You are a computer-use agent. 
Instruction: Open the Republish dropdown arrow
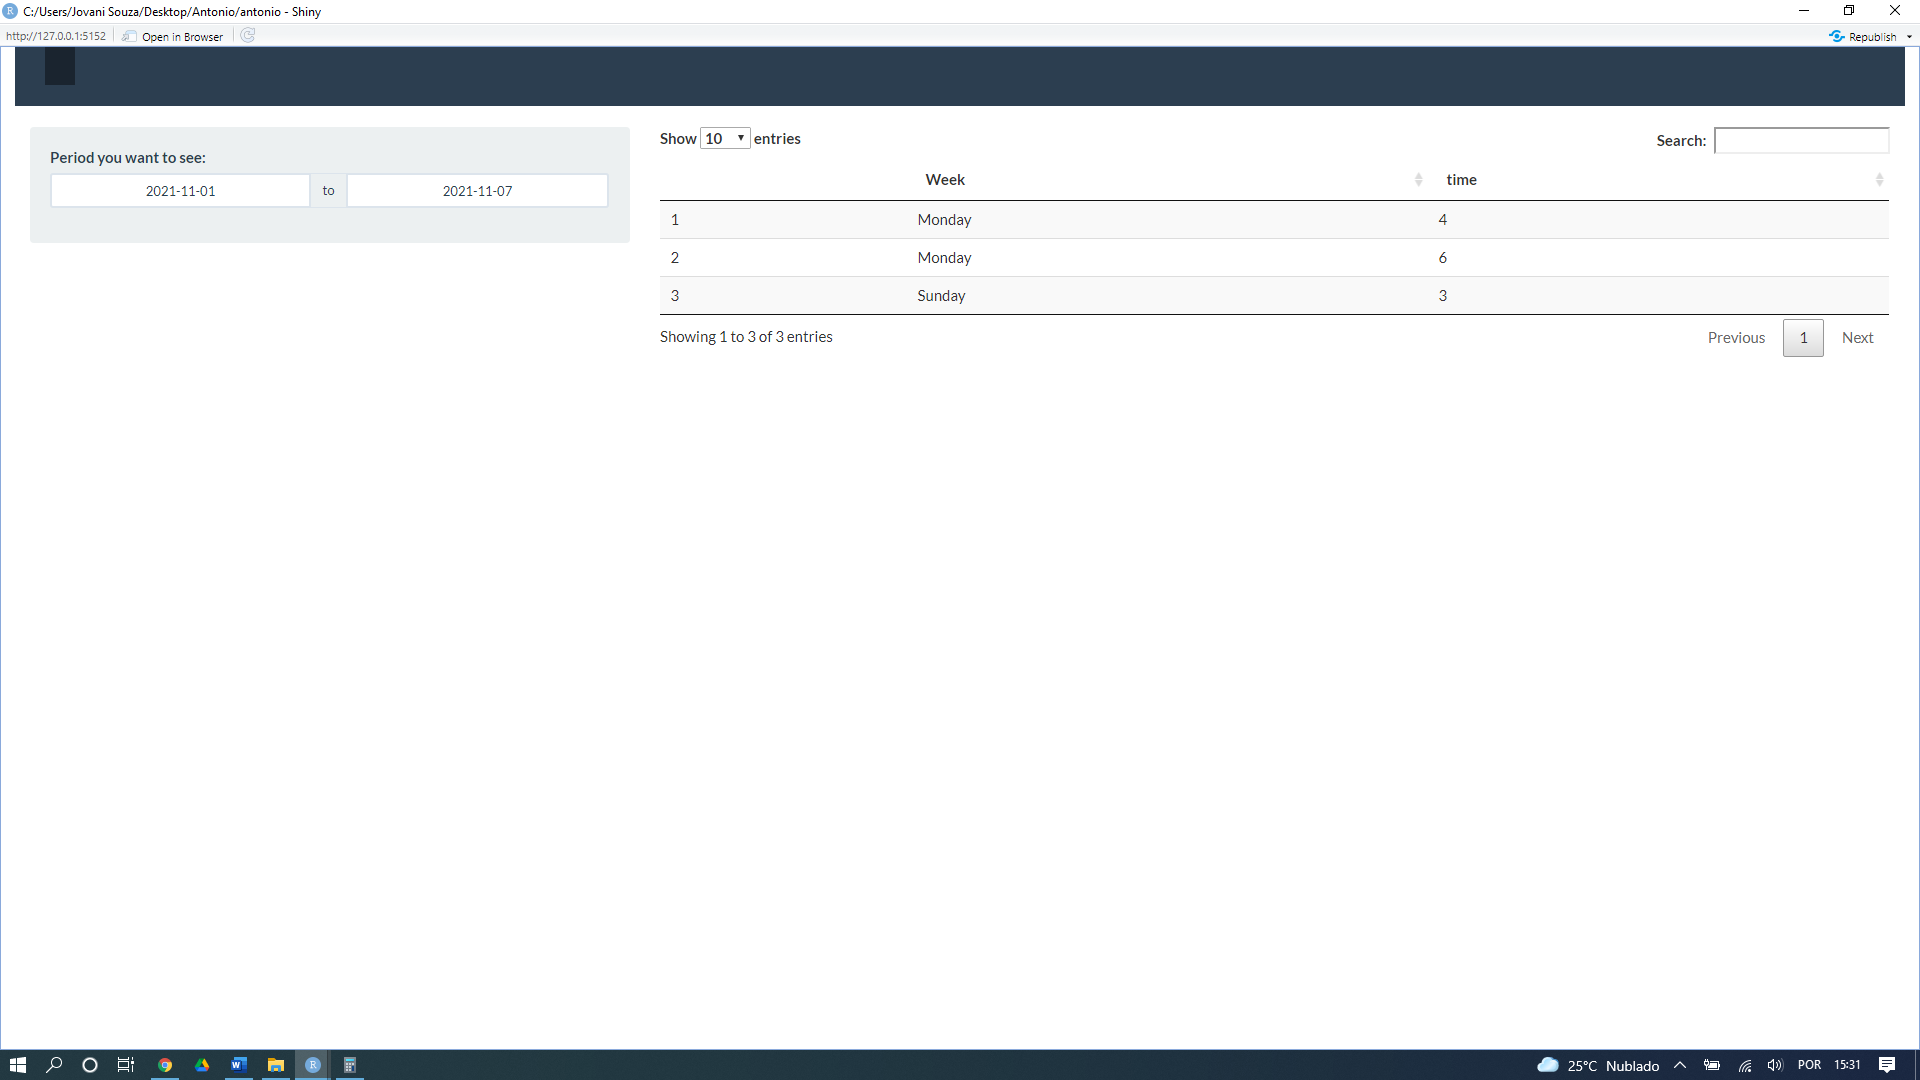pyautogui.click(x=1909, y=37)
